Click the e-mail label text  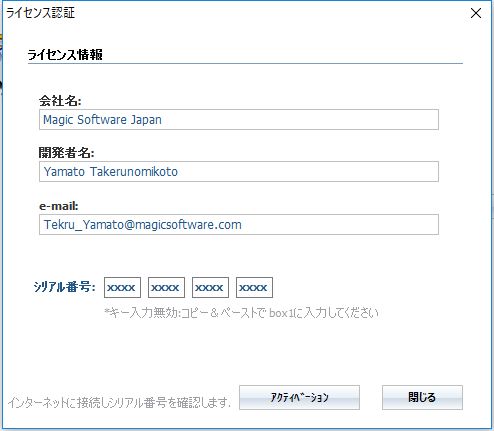59,206
